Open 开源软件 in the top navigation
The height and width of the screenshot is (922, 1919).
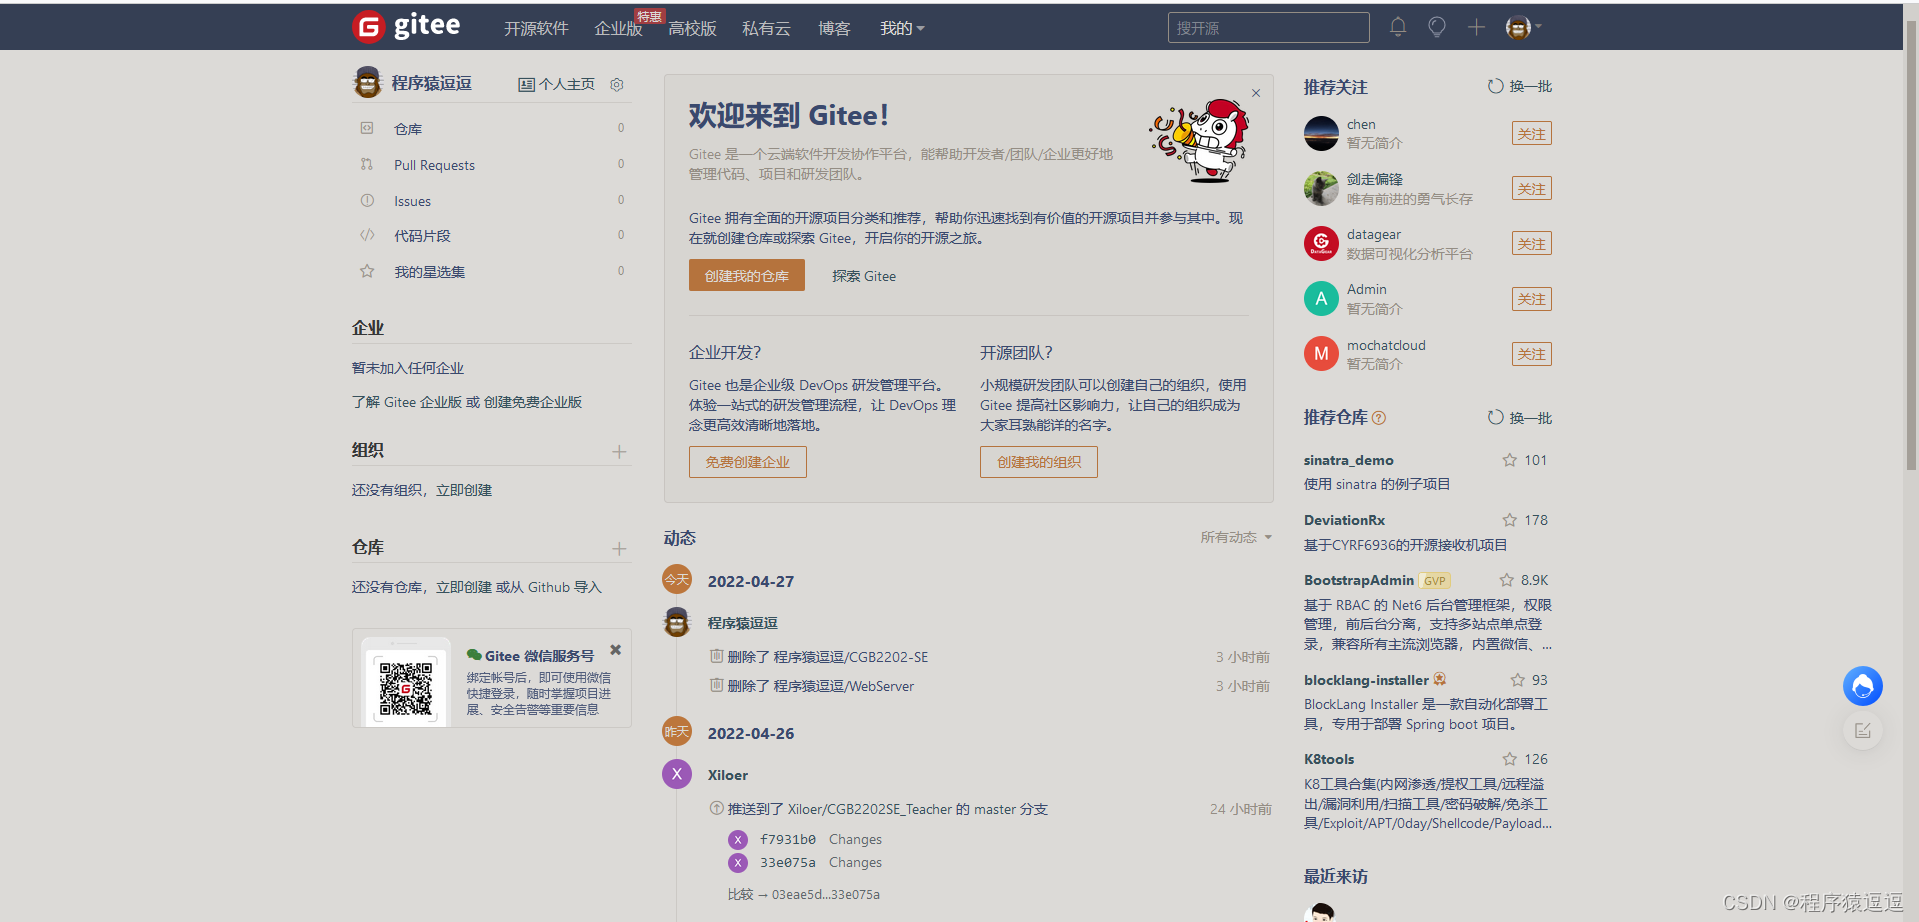pos(536,28)
